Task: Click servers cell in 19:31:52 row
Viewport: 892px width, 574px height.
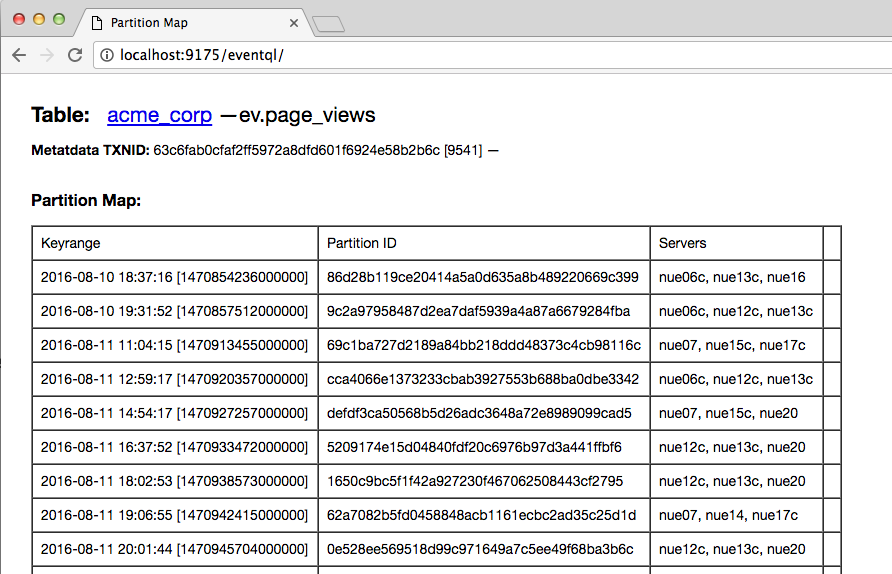Action: coord(737,311)
